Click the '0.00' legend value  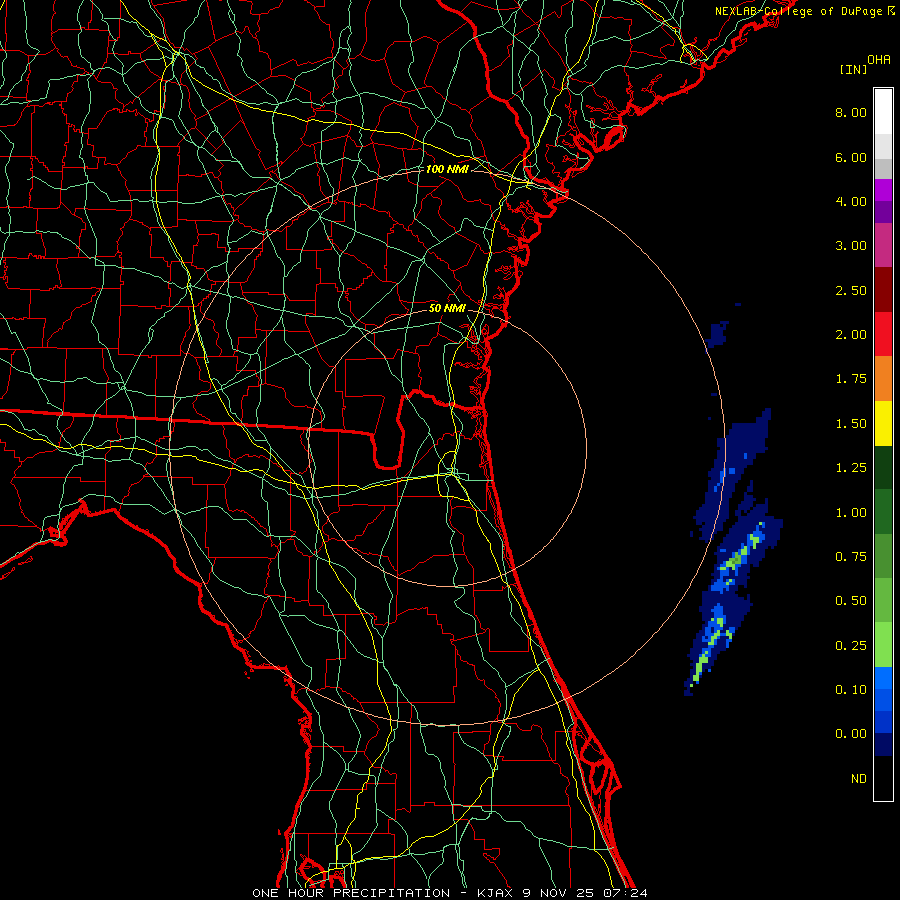coord(851,734)
